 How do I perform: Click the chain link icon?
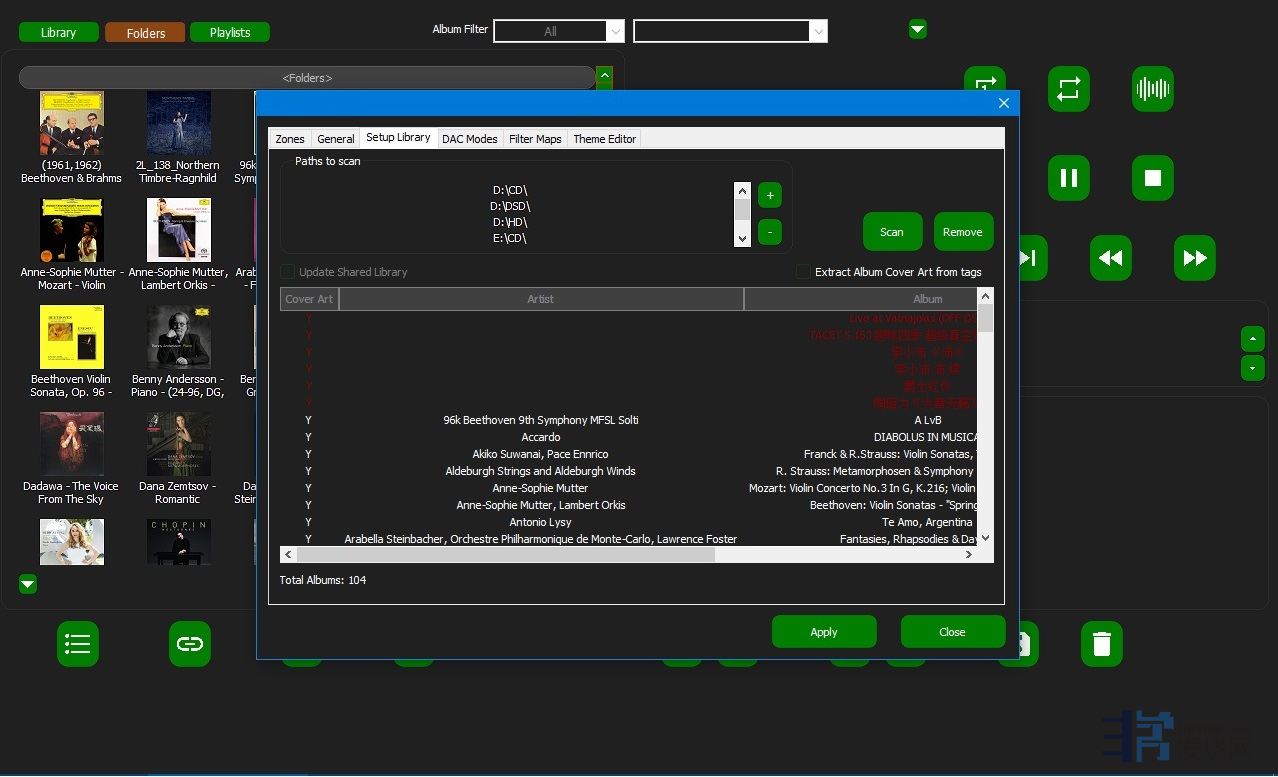(x=189, y=644)
